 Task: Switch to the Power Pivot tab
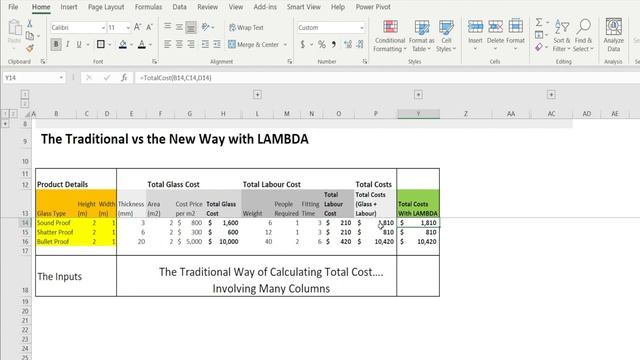tap(373, 7)
